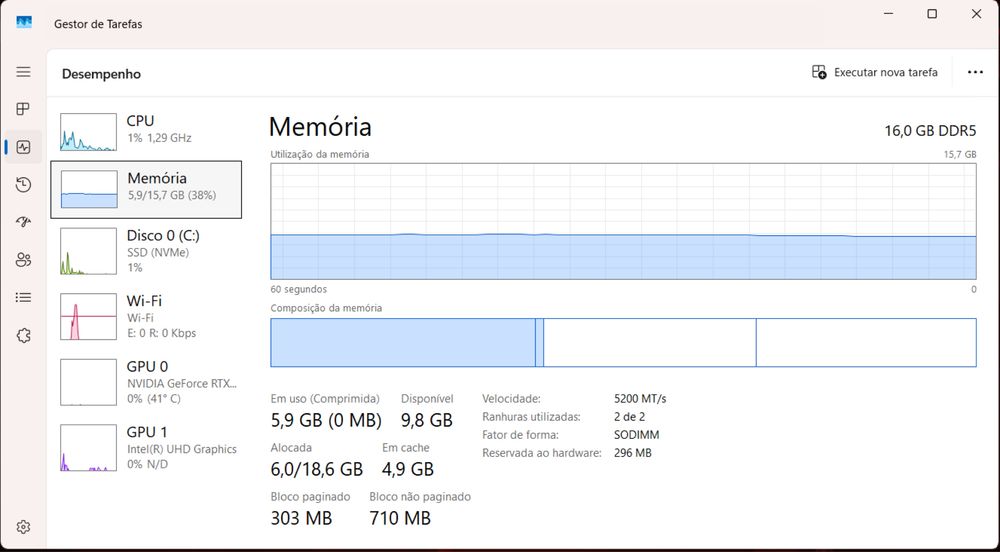Image resolution: width=1000 pixels, height=552 pixels.
Task: Open the Details list icon
Action: tap(24, 298)
